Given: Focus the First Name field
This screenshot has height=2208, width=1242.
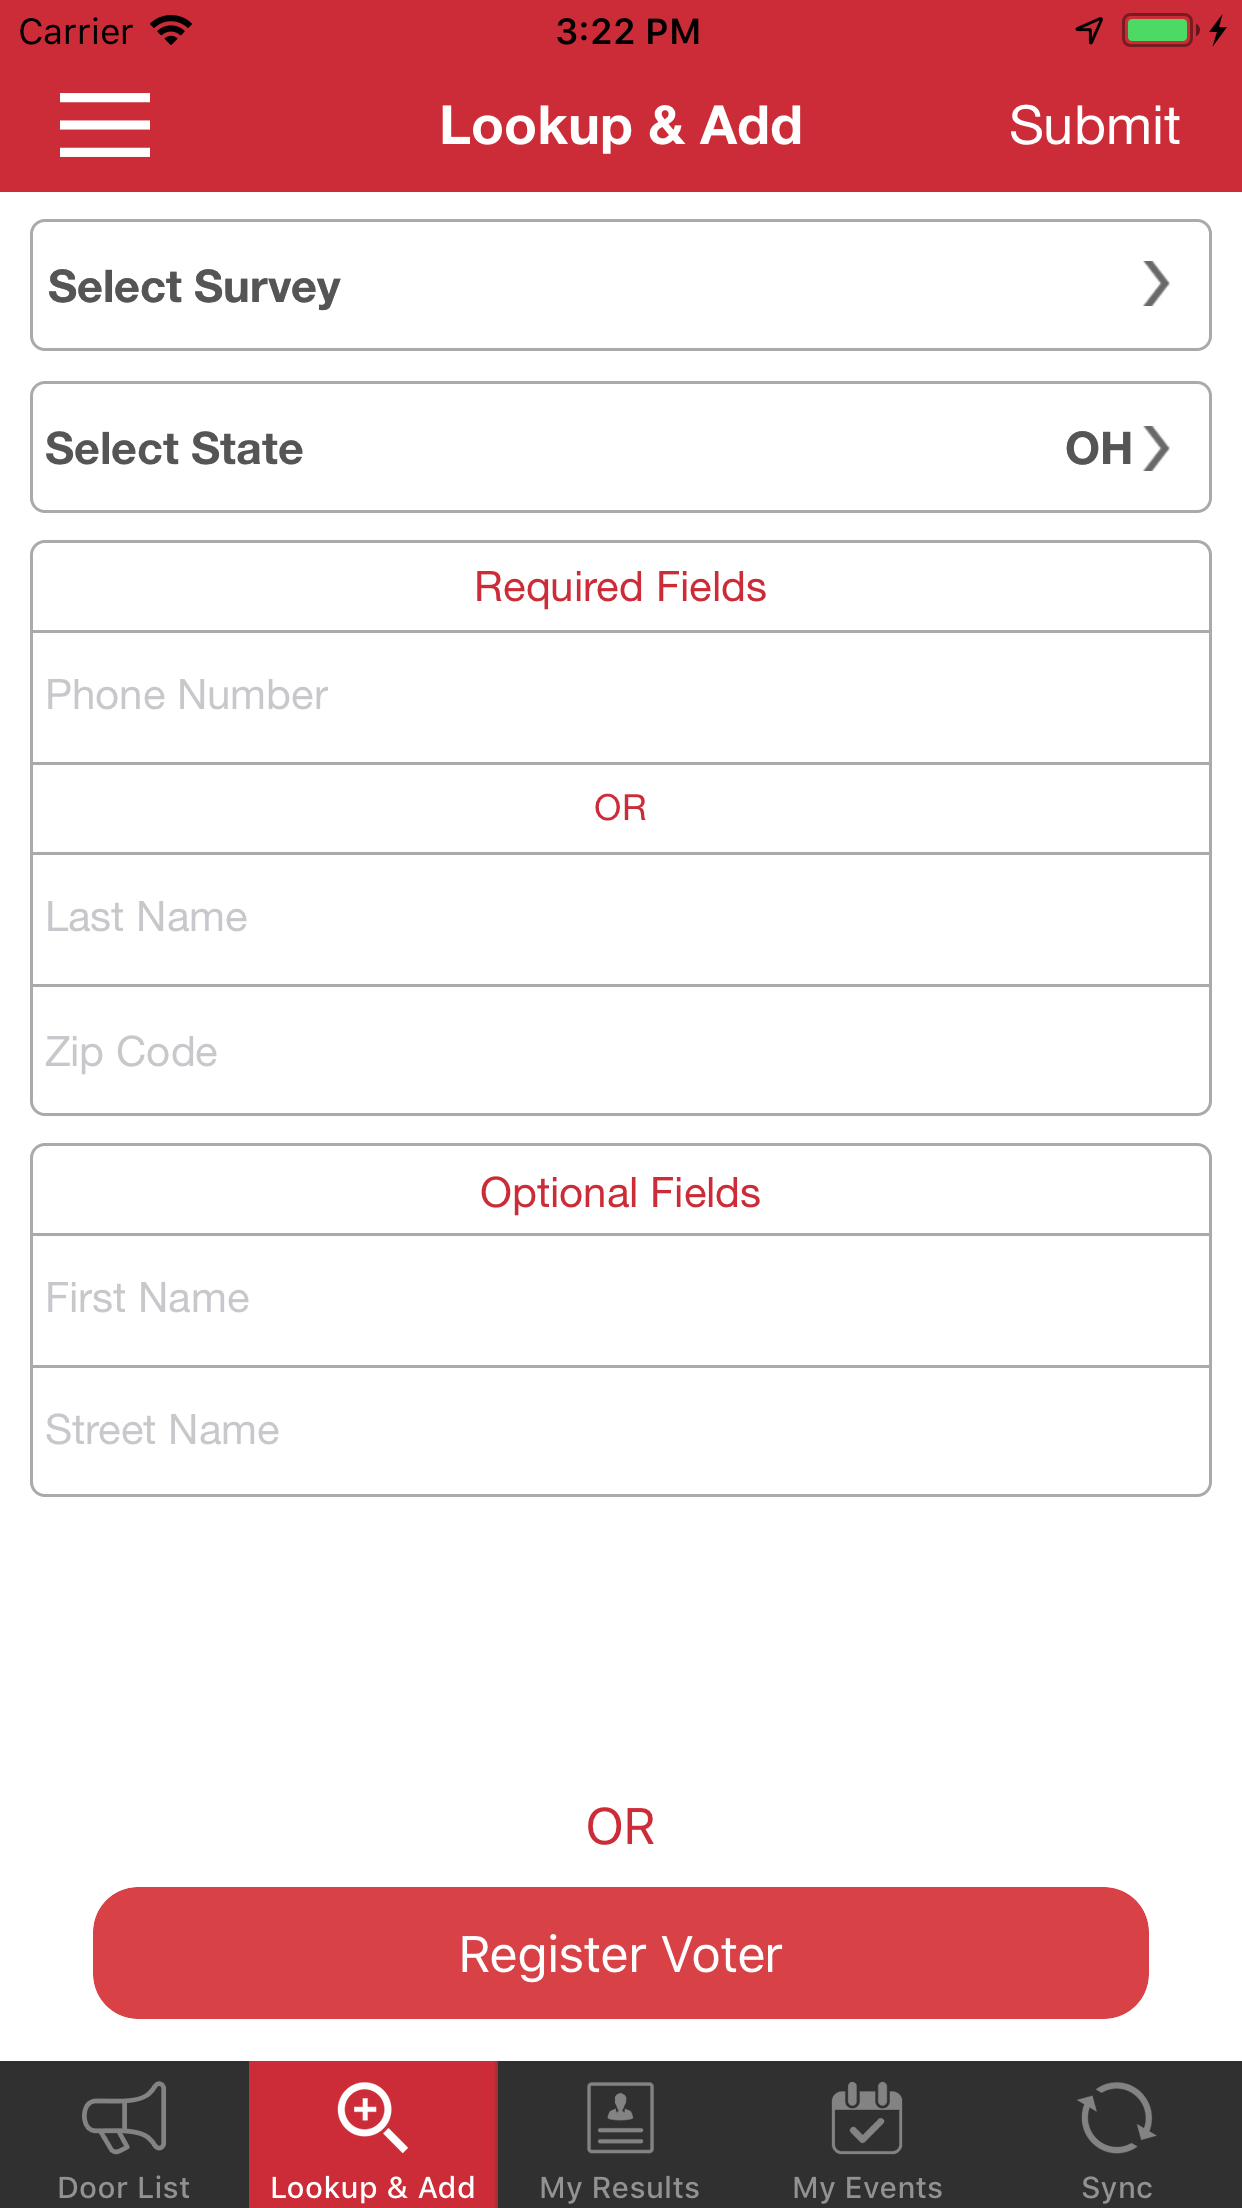Looking at the screenshot, I should (620, 1298).
